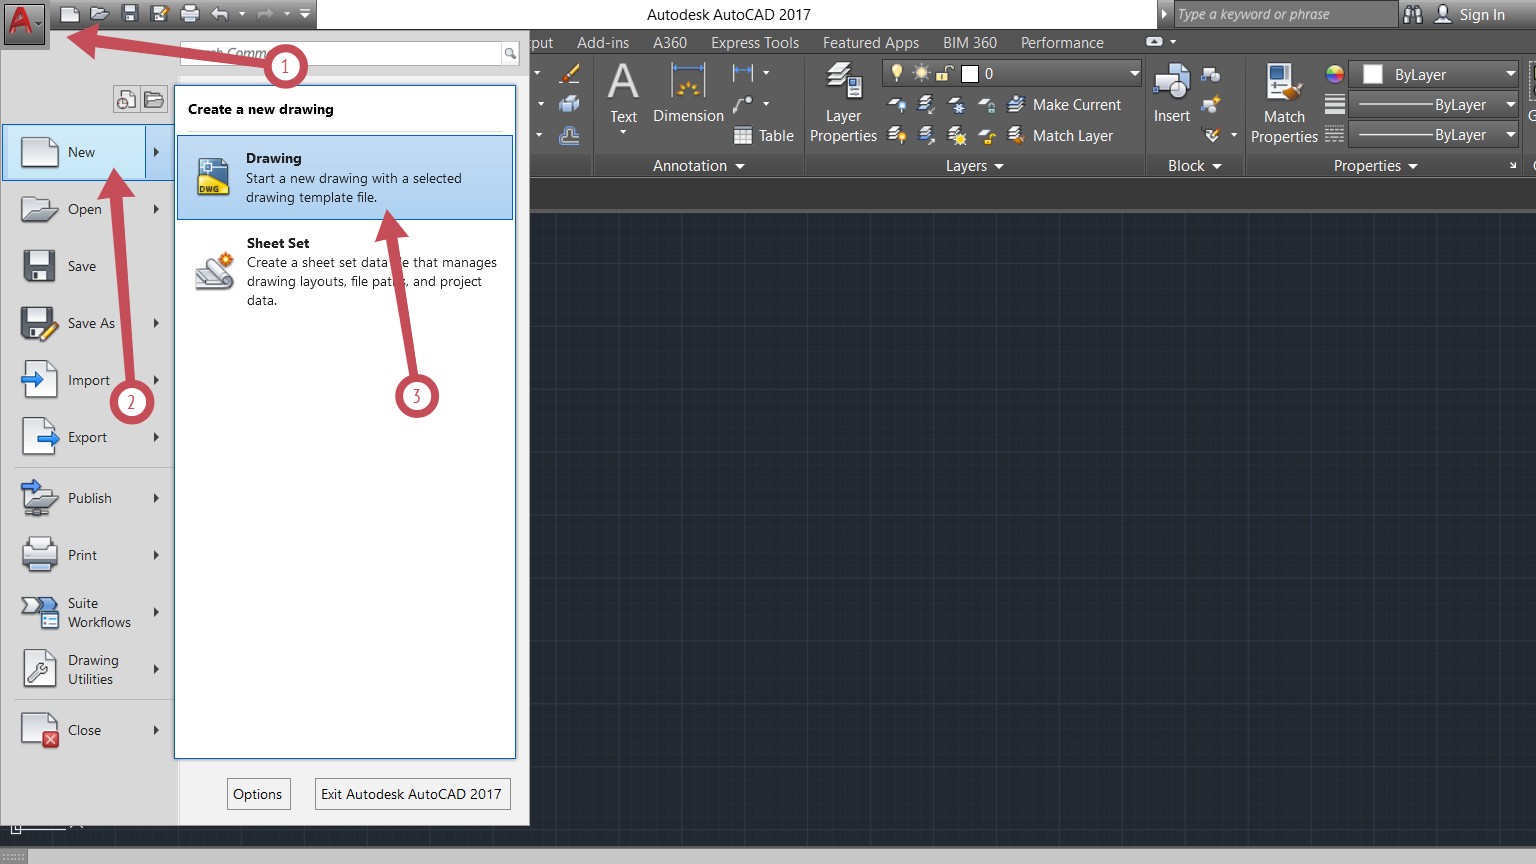The width and height of the screenshot is (1536, 864).
Task: Click the Block Editor icon
Action: pos(1211,104)
